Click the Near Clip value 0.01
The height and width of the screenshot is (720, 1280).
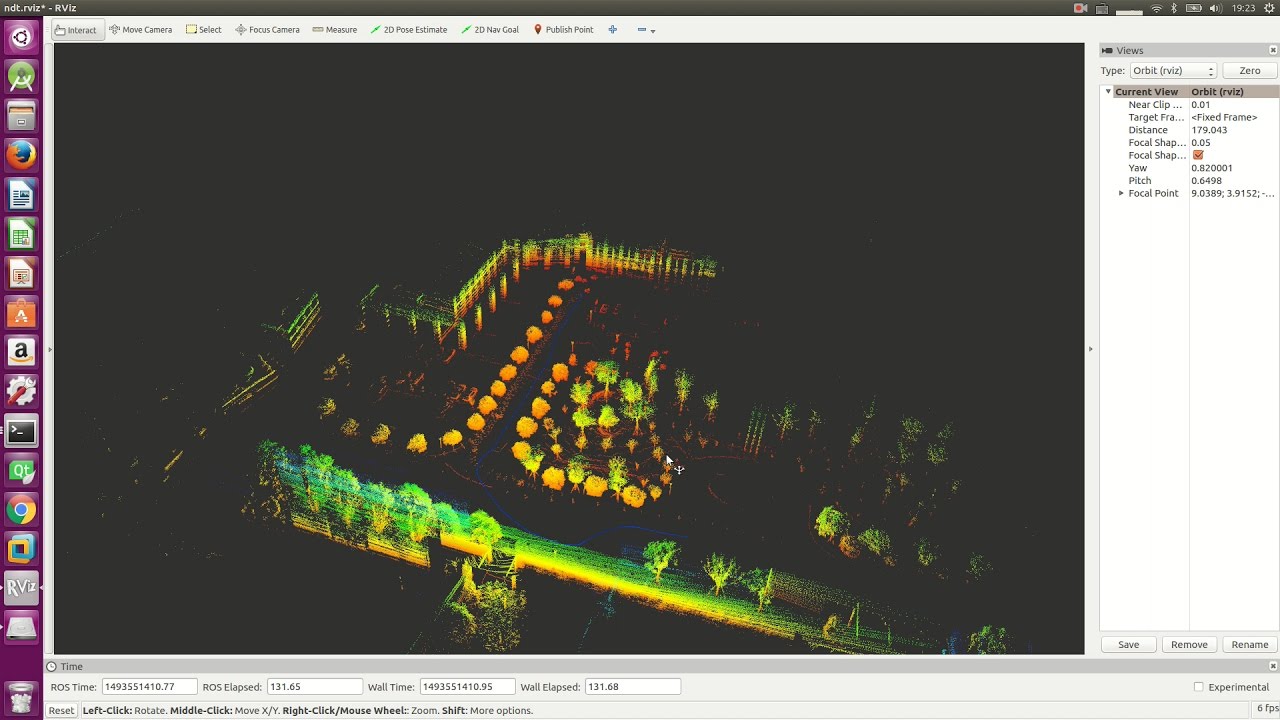click(x=1200, y=105)
